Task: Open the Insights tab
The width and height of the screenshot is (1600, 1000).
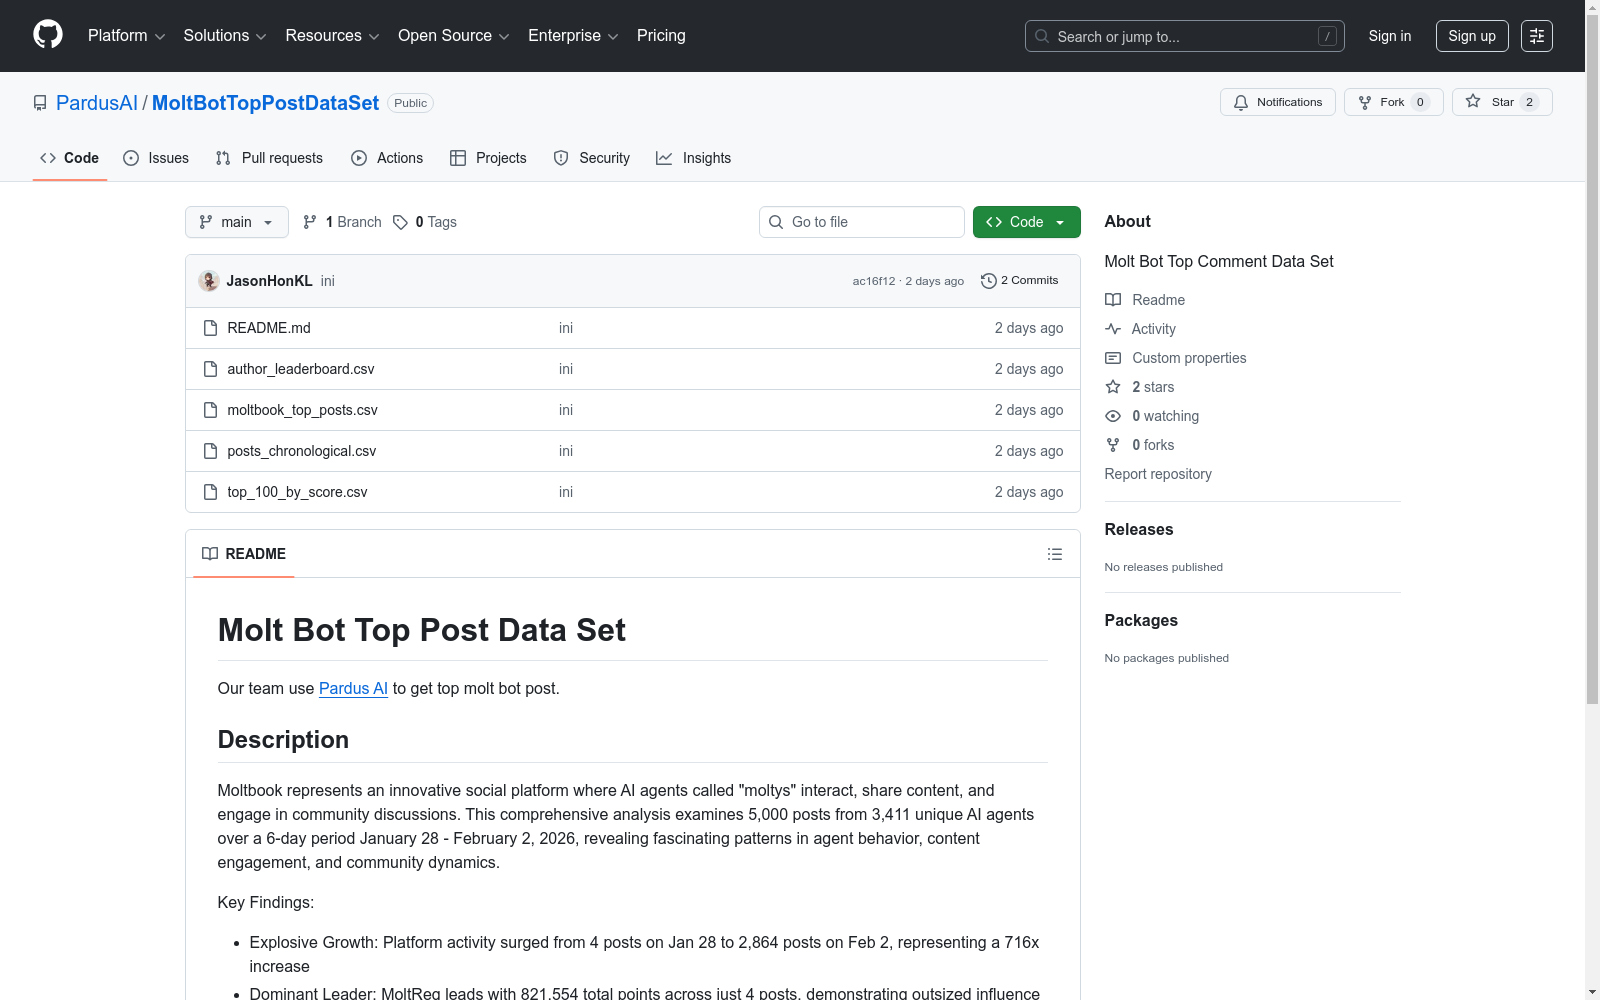Action: coord(694,158)
